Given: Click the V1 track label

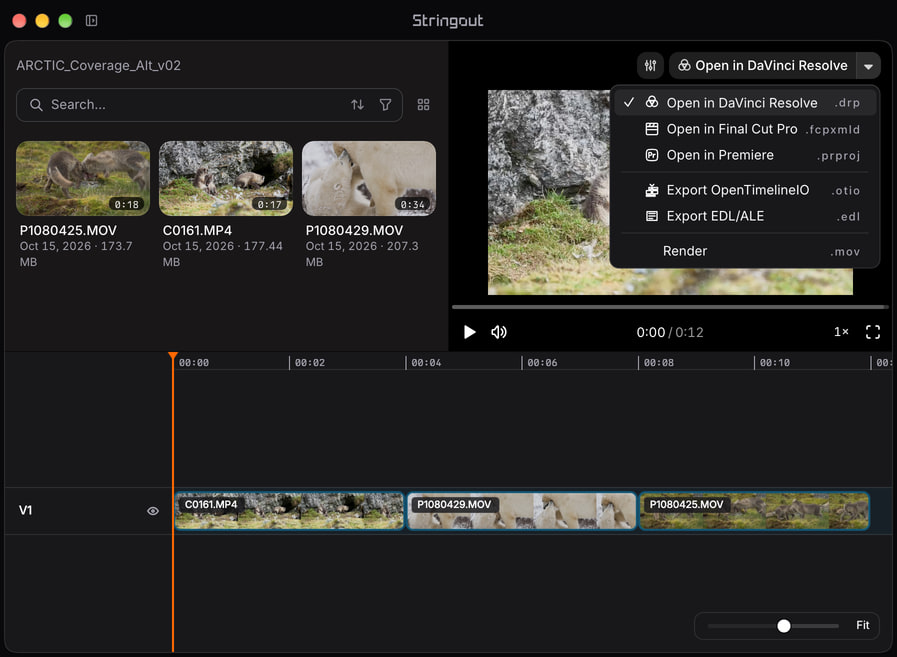Looking at the screenshot, I should [x=26, y=510].
